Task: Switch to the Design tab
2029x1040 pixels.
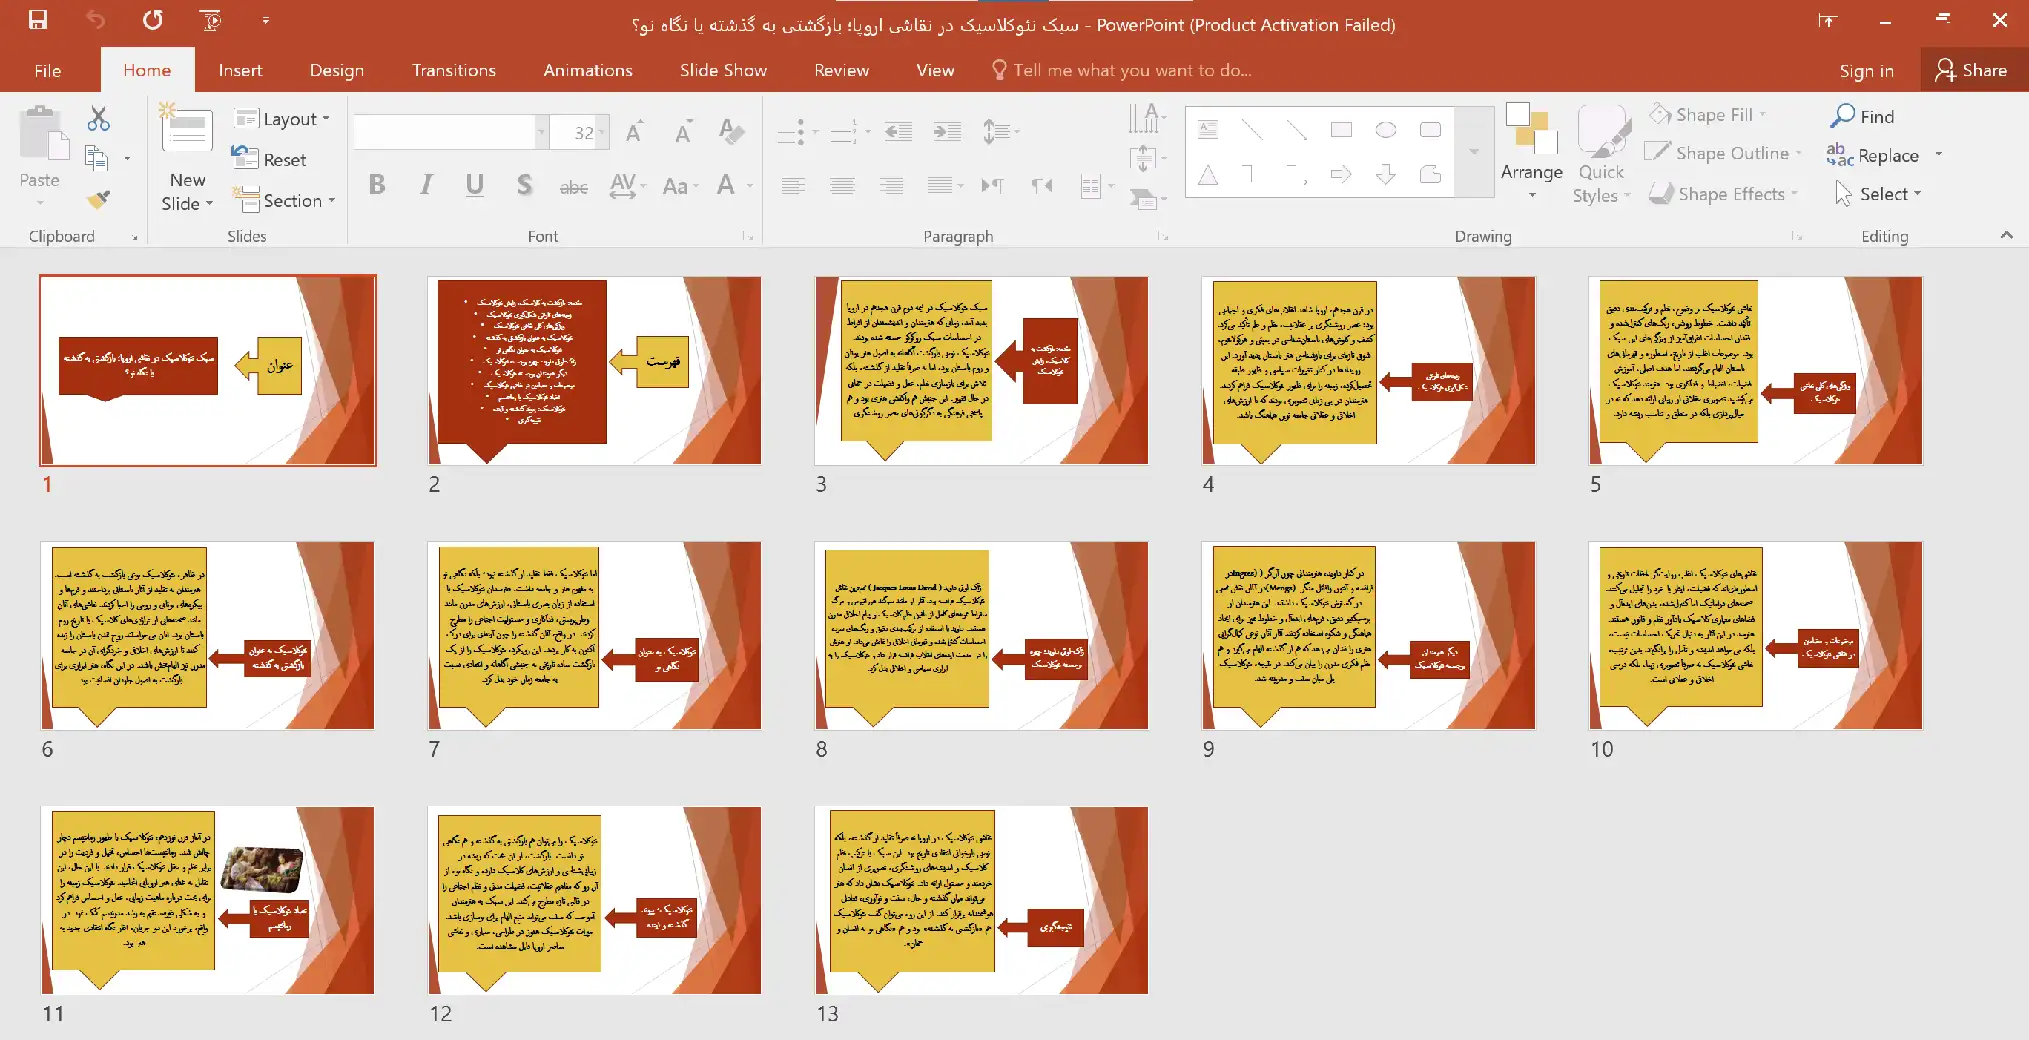Action: [x=336, y=70]
